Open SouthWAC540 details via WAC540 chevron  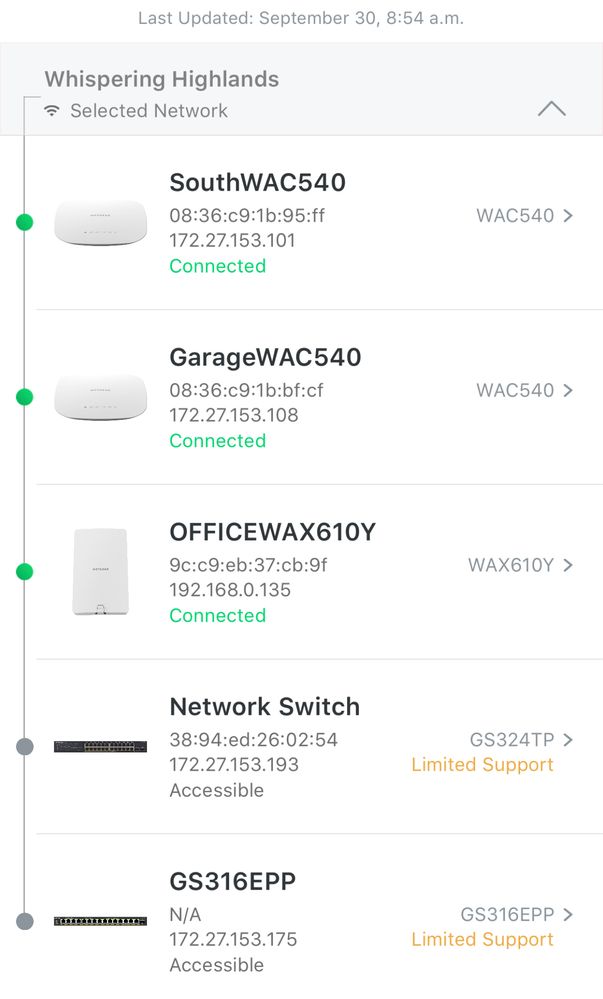(x=568, y=215)
